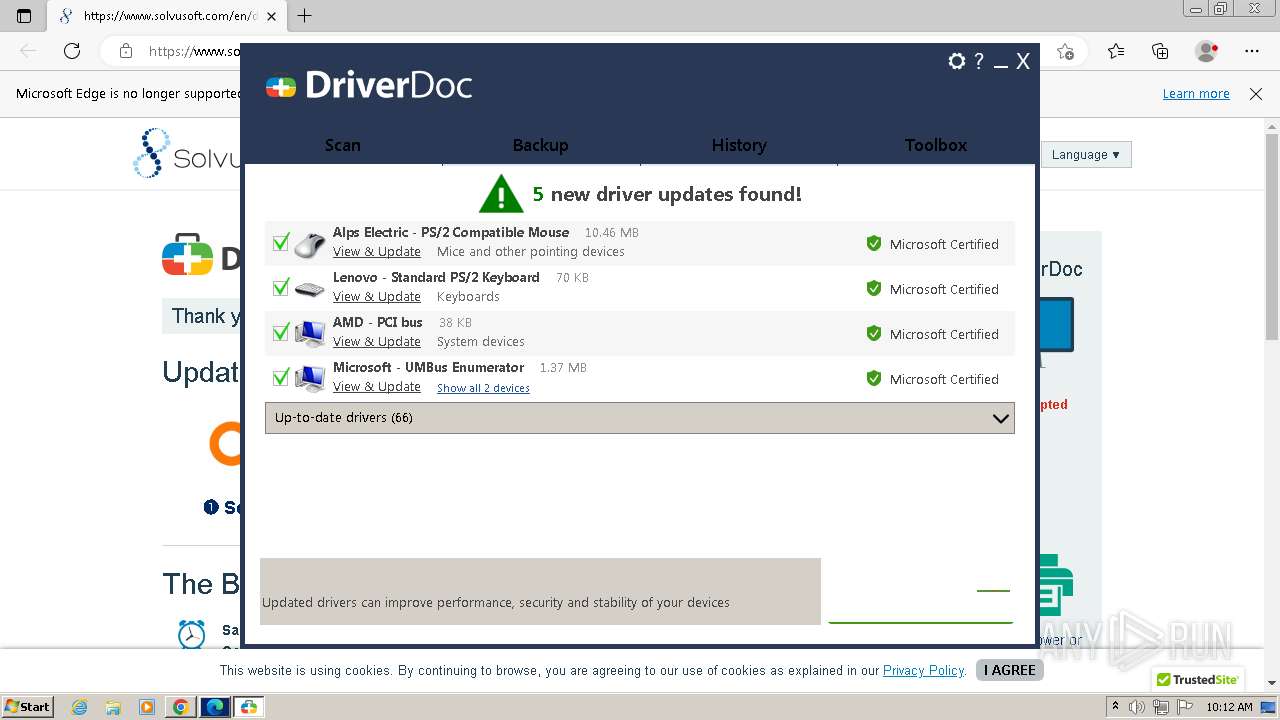Open Chrome from the taskbar
The image size is (1280, 720).
[181, 707]
